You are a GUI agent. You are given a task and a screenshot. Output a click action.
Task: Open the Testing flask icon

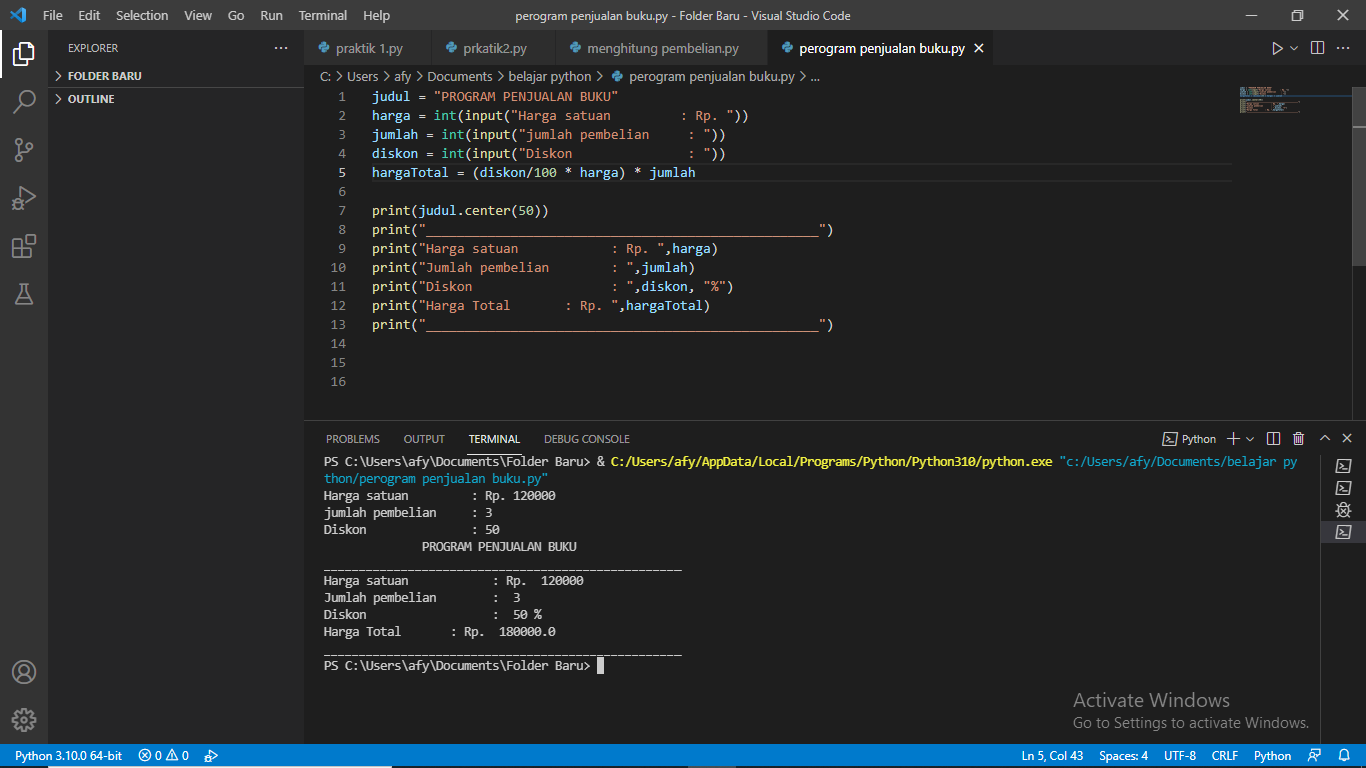tap(24, 294)
